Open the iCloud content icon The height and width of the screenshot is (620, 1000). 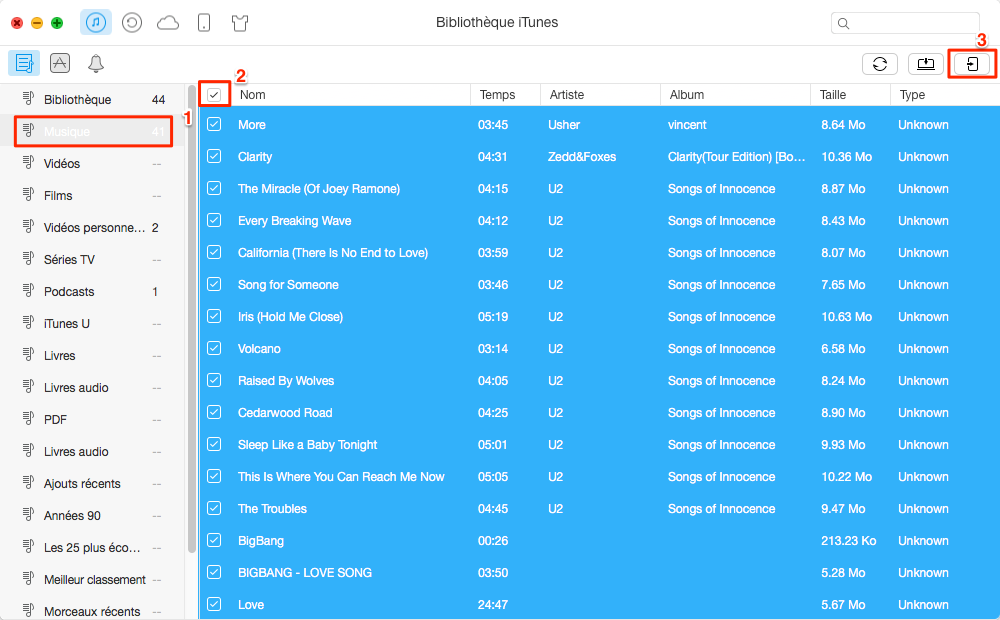point(168,24)
